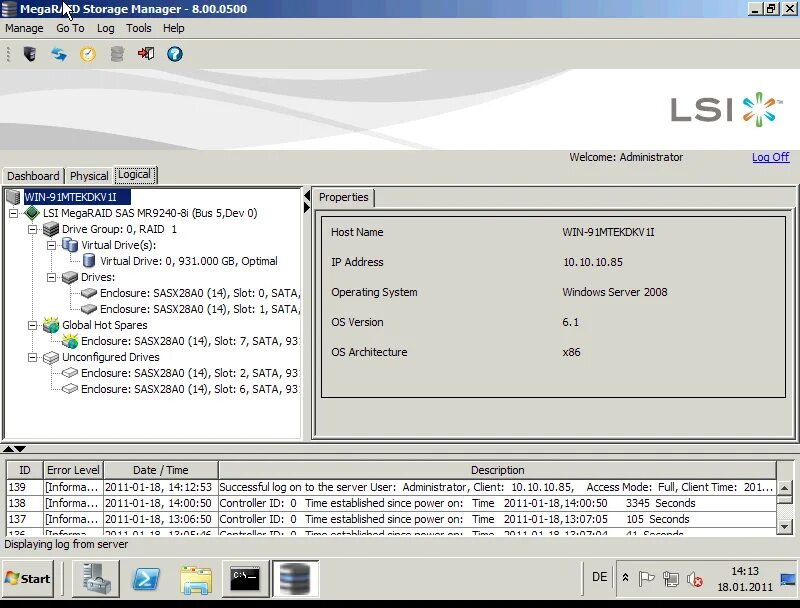Viewport: 800px width, 608px height.
Task: Click the Virtual Drive(s) cylinders icon
Action: click(x=70, y=245)
